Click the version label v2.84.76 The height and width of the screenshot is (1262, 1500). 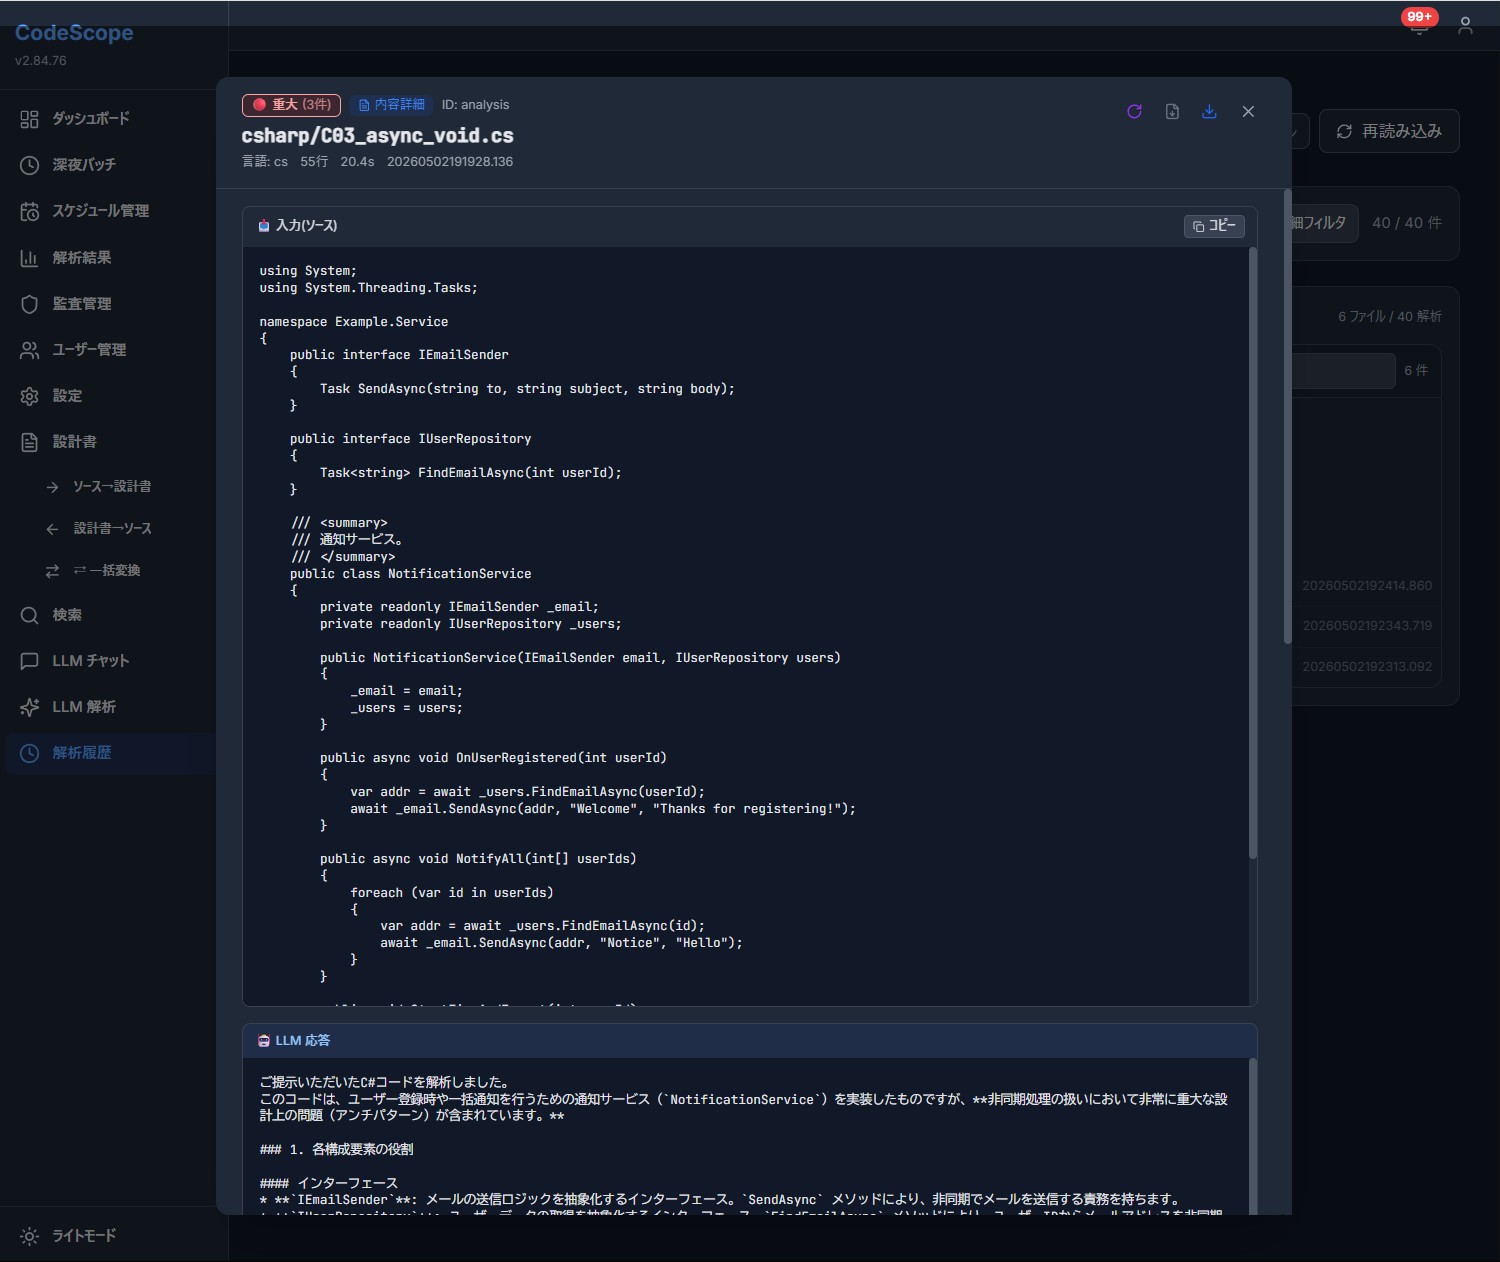(41, 60)
